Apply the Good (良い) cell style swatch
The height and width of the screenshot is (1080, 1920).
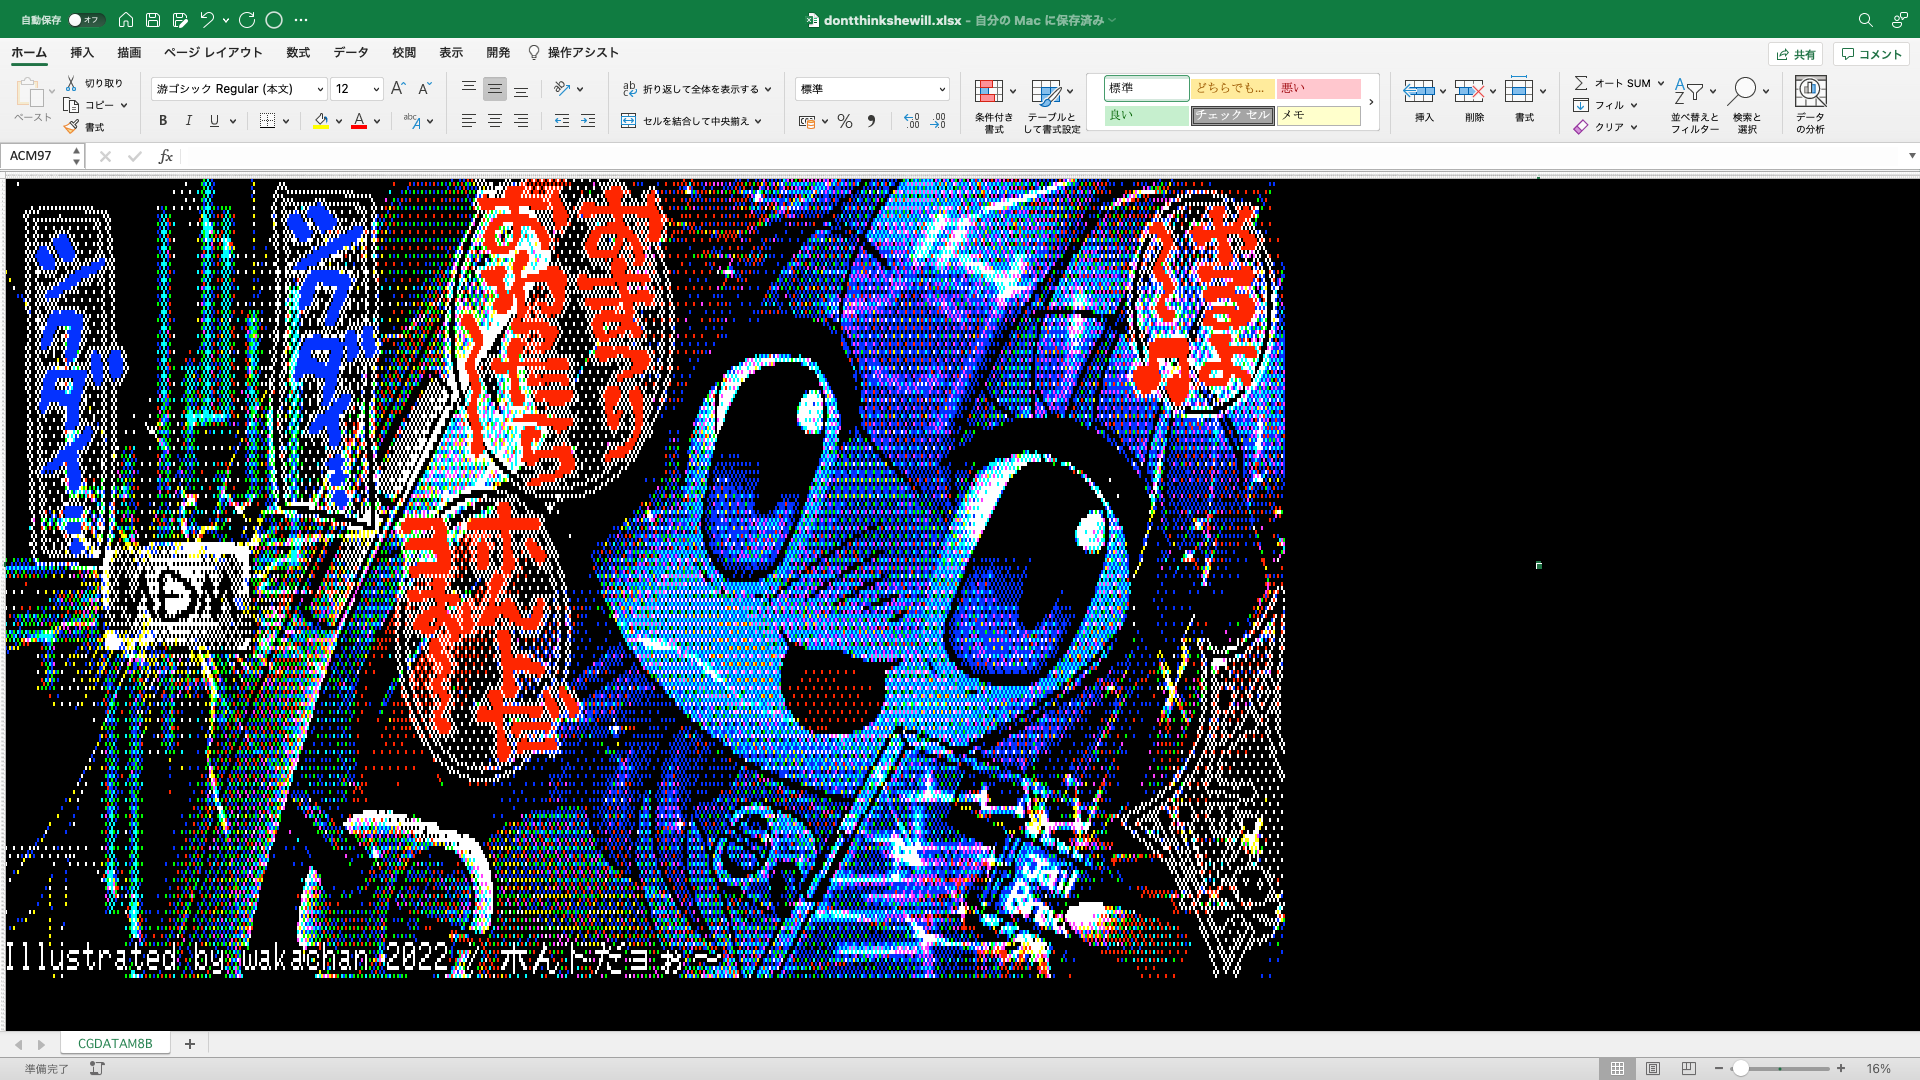(x=1146, y=115)
